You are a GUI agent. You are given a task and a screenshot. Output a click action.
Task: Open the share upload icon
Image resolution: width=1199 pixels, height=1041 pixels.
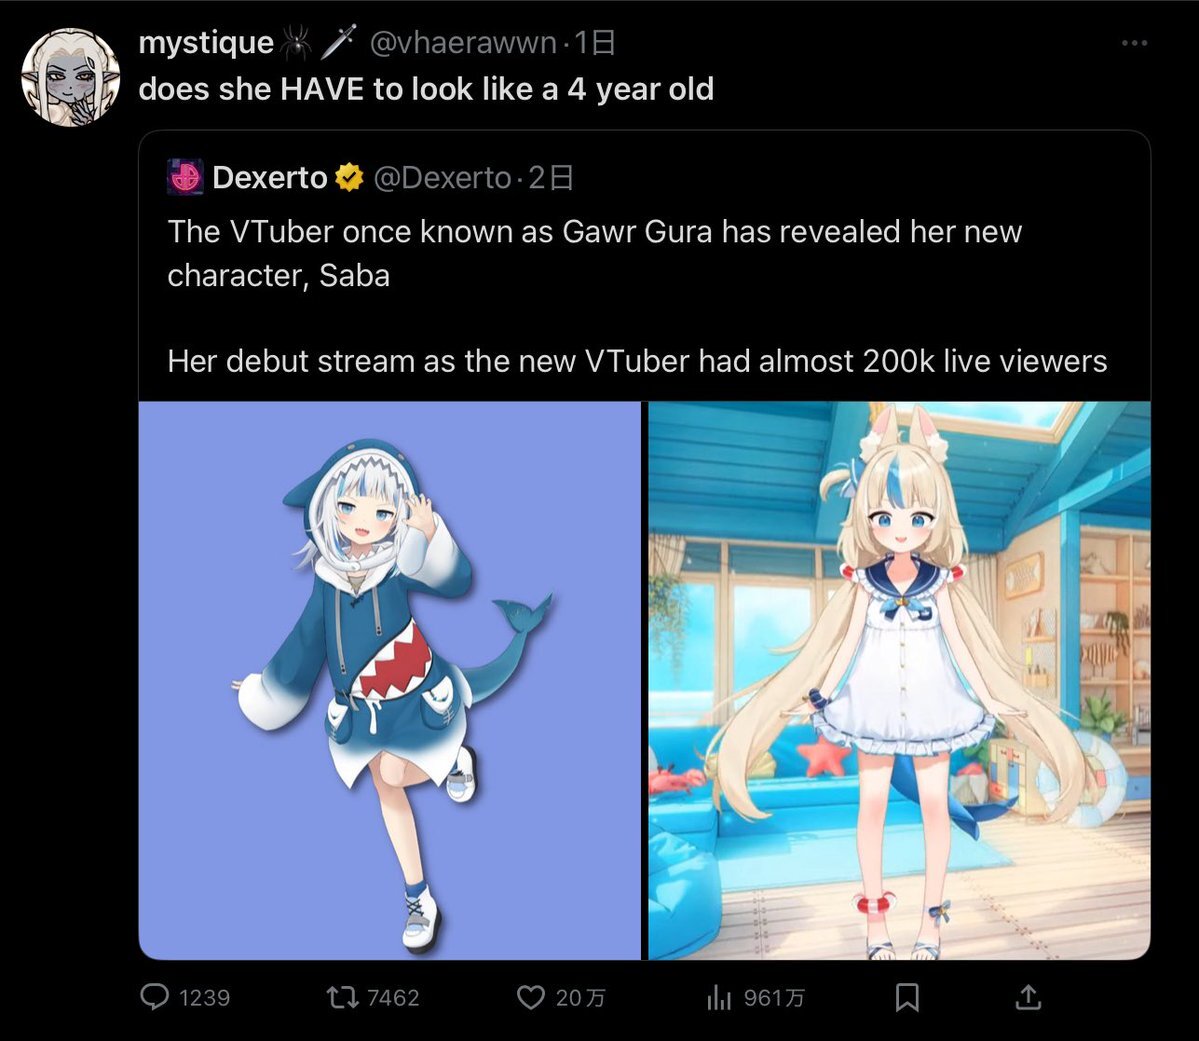click(x=1028, y=997)
